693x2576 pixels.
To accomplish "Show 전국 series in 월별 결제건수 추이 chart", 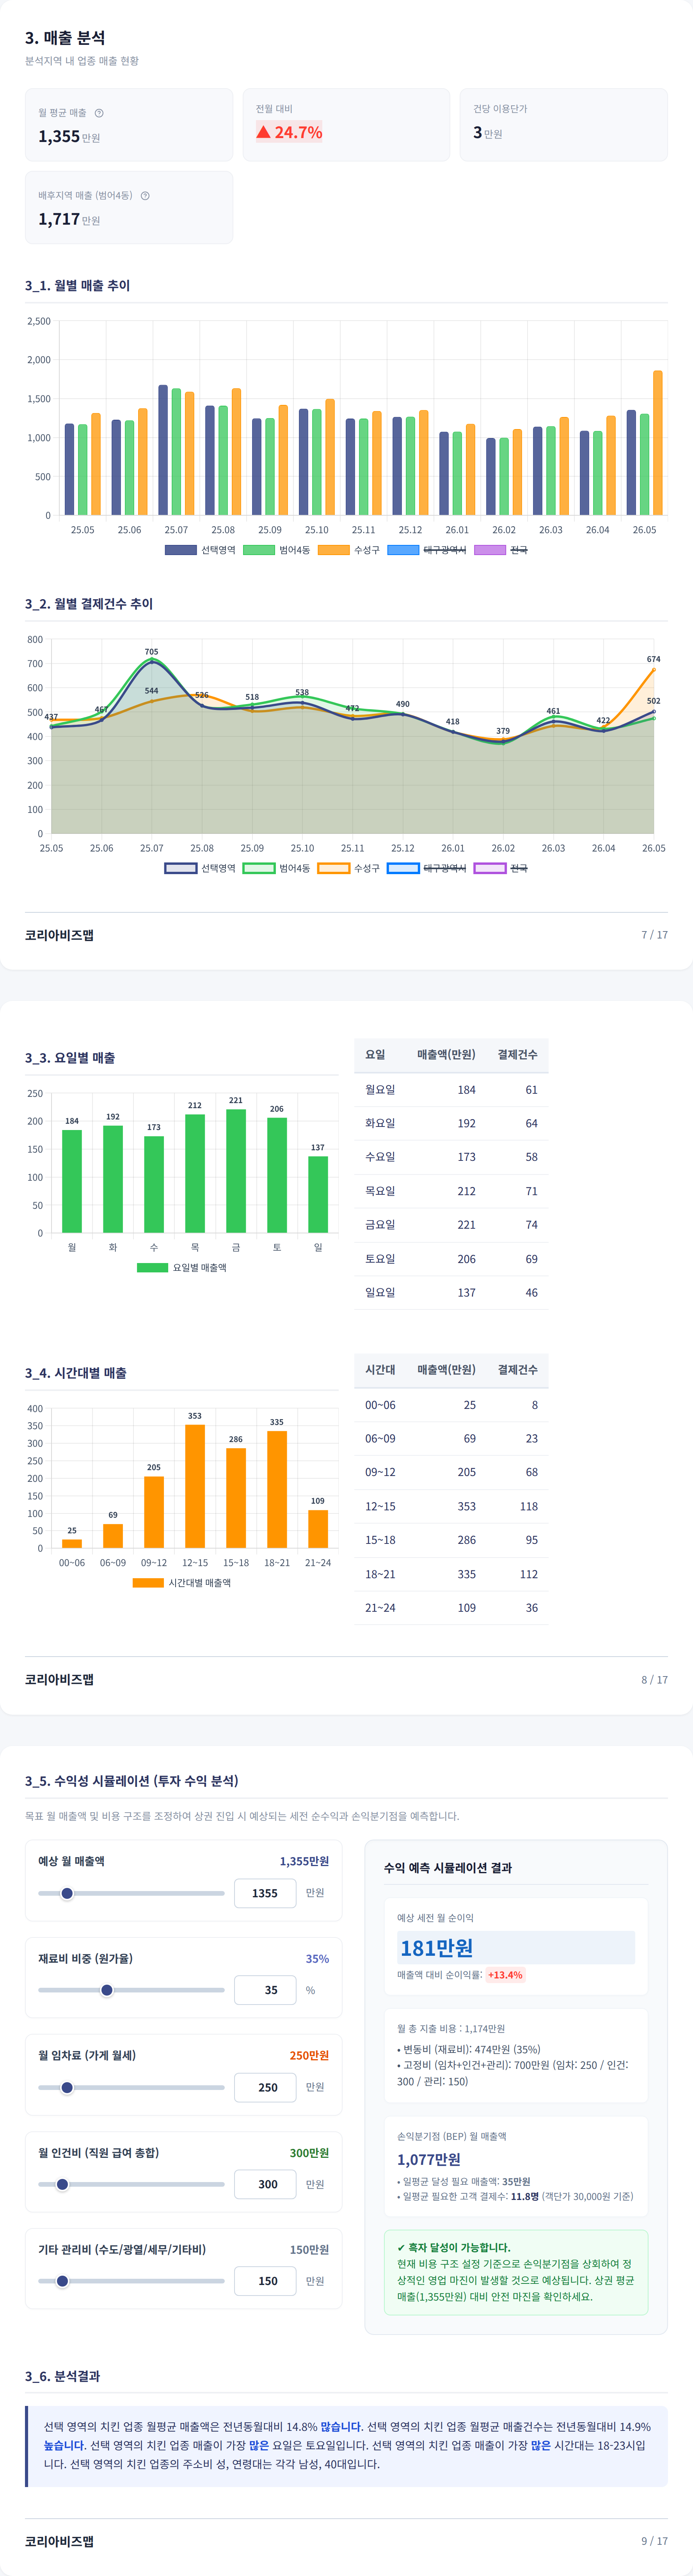I will pos(501,868).
